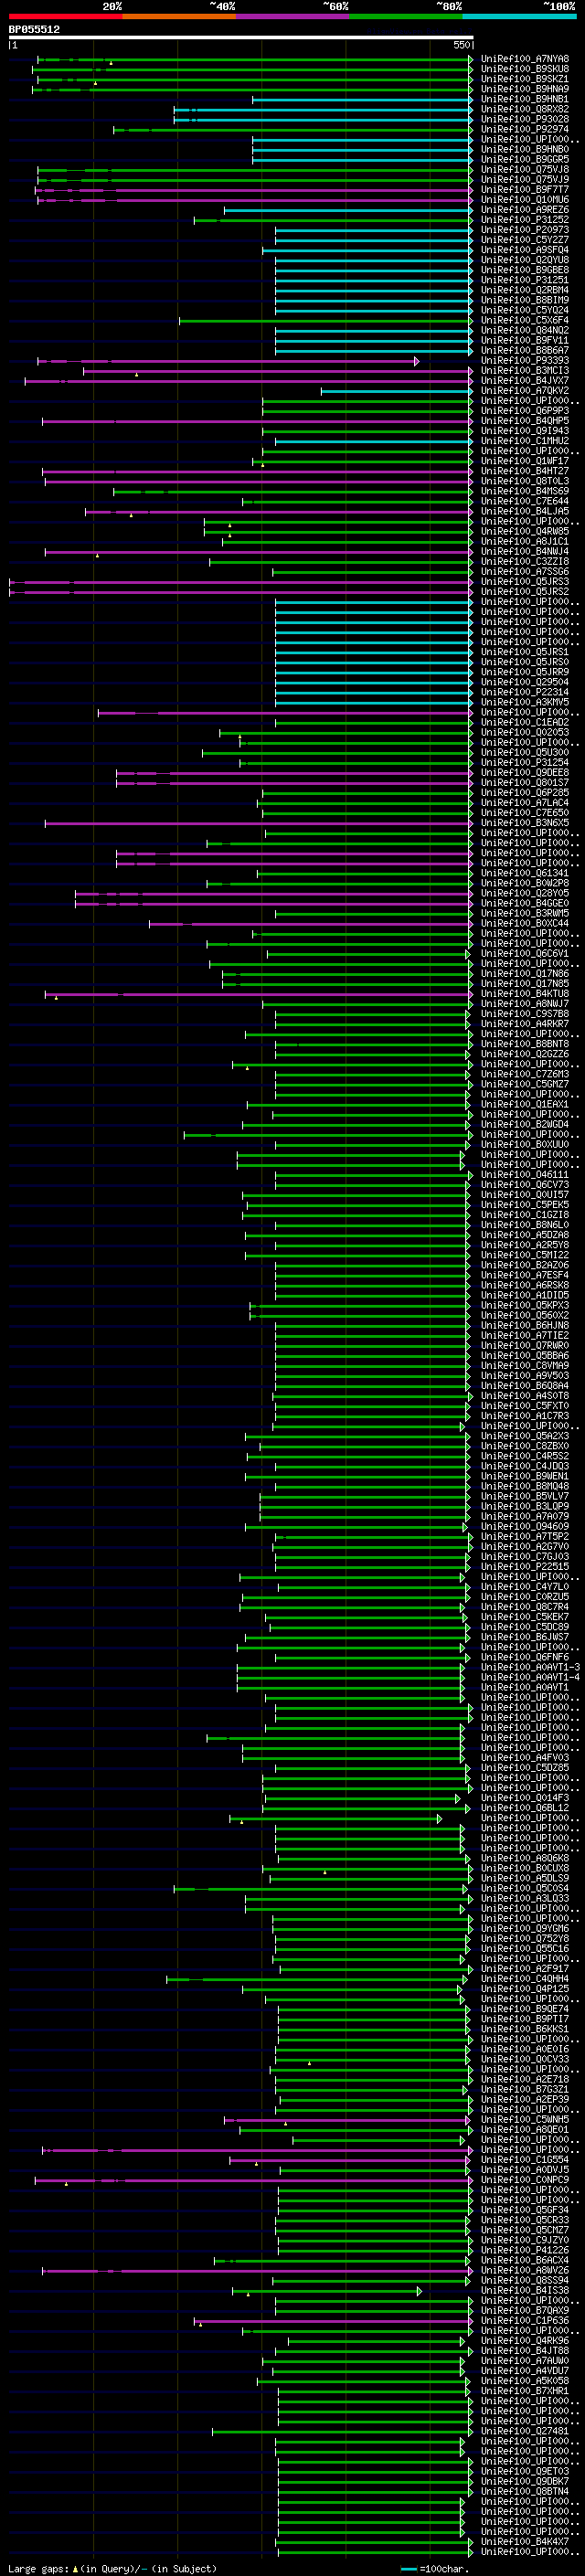Open hit UniRef100_Q8RX82

coord(525,109)
